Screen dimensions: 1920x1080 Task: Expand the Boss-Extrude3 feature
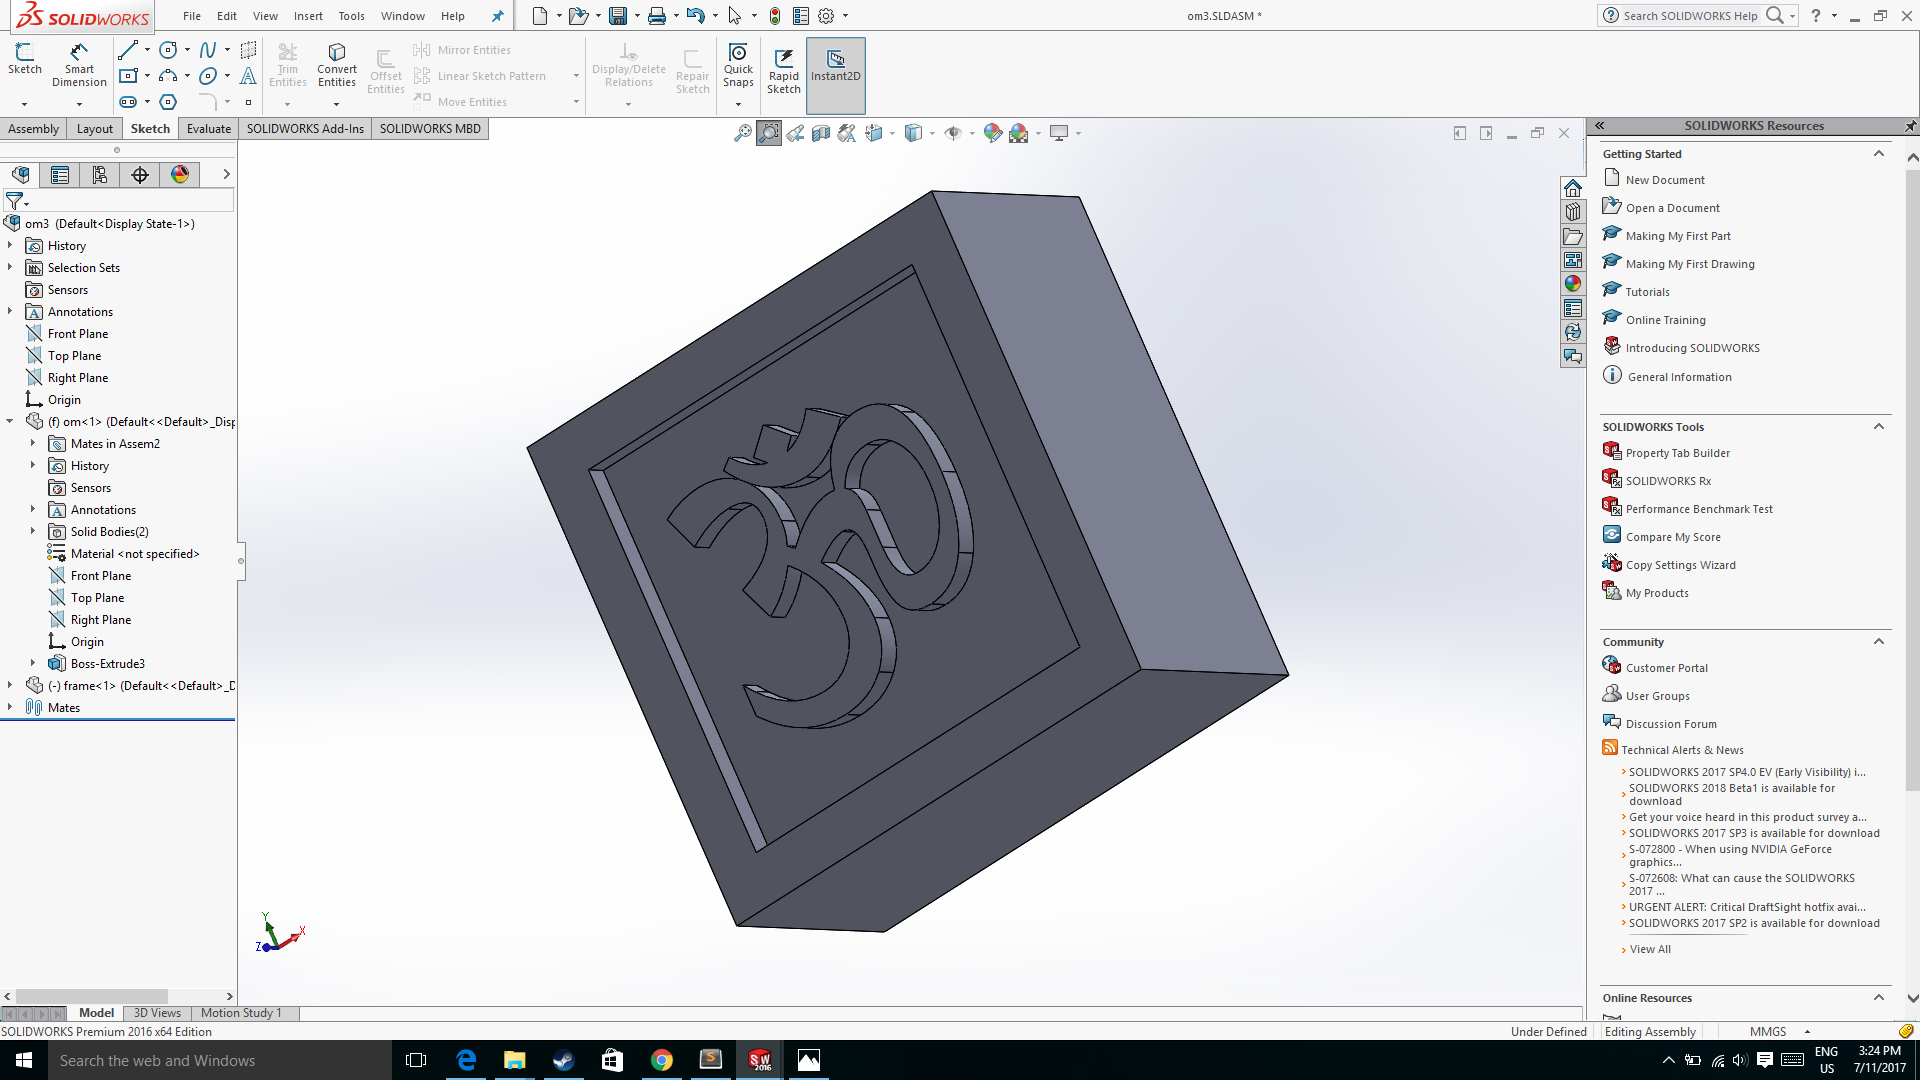(32, 663)
